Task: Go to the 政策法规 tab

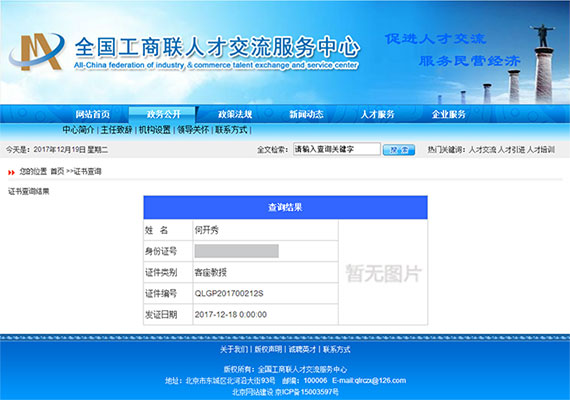Action: tap(235, 114)
